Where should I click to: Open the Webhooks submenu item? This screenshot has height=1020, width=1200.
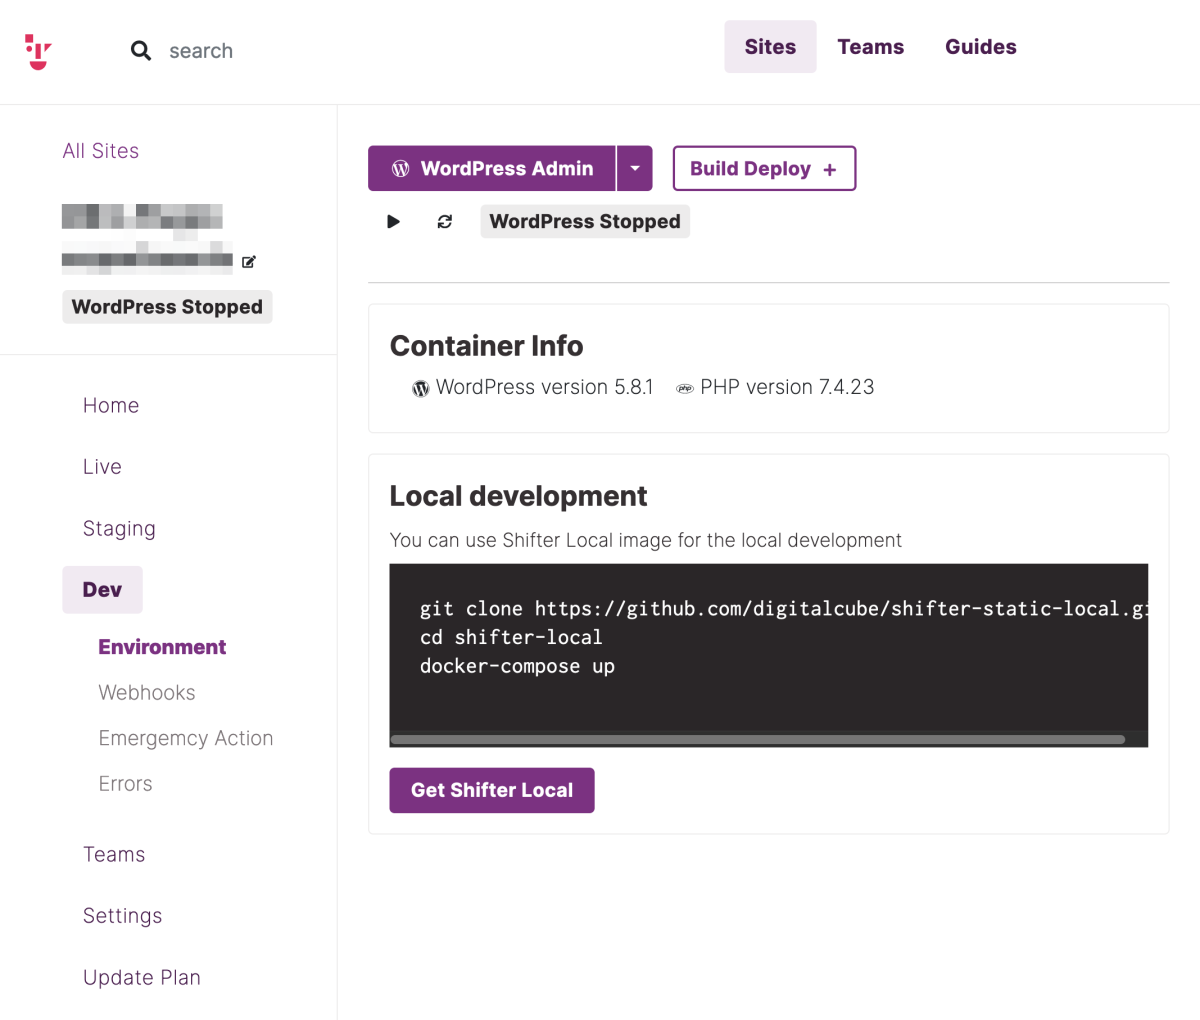click(x=147, y=693)
